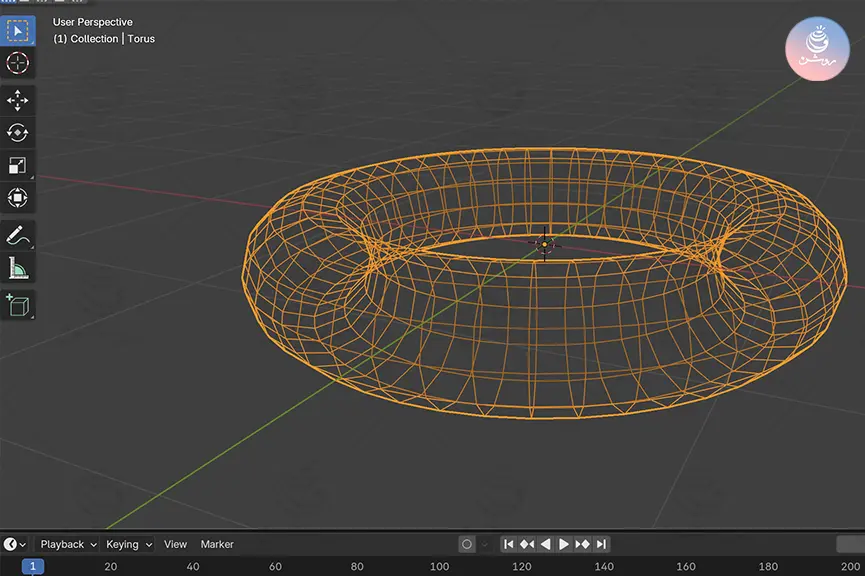Jump to the next keyframe
This screenshot has width=865, height=576.
(x=583, y=545)
